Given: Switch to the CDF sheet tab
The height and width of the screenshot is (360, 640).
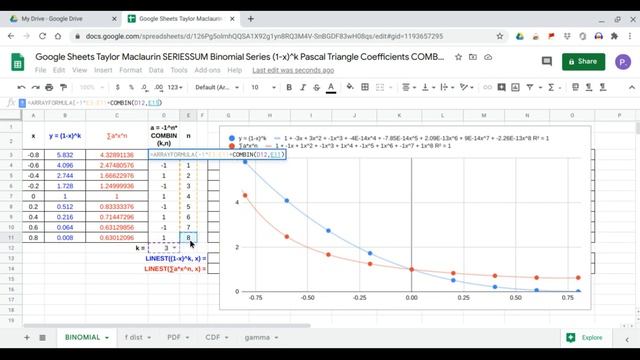Looking at the screenshot, I should click(217, 338).
